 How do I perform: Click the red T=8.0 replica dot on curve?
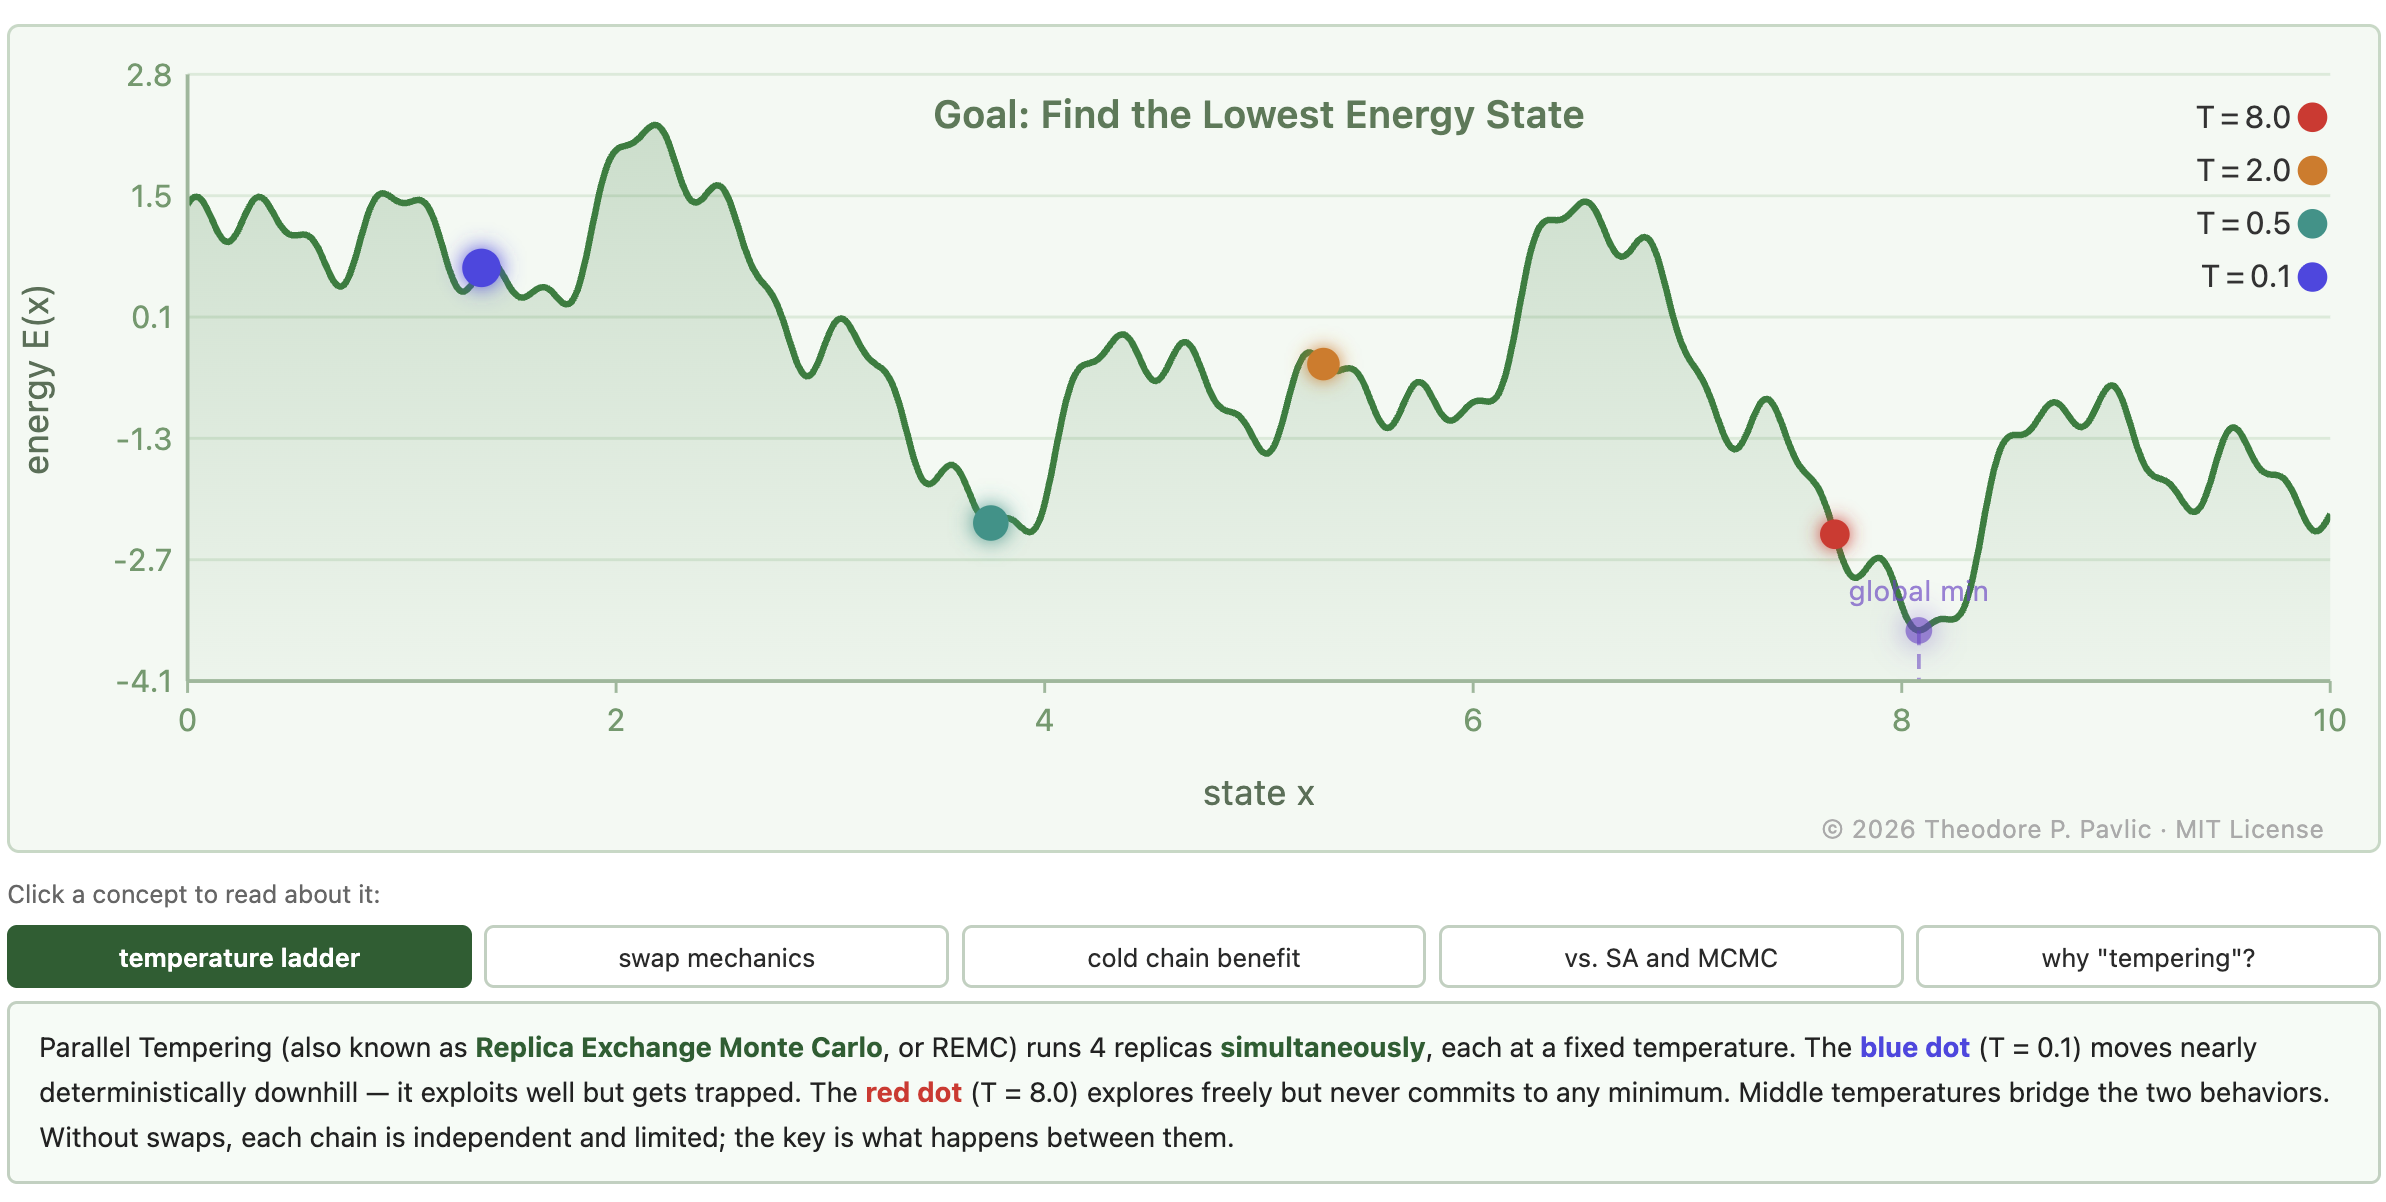(x=1834, y=534)
